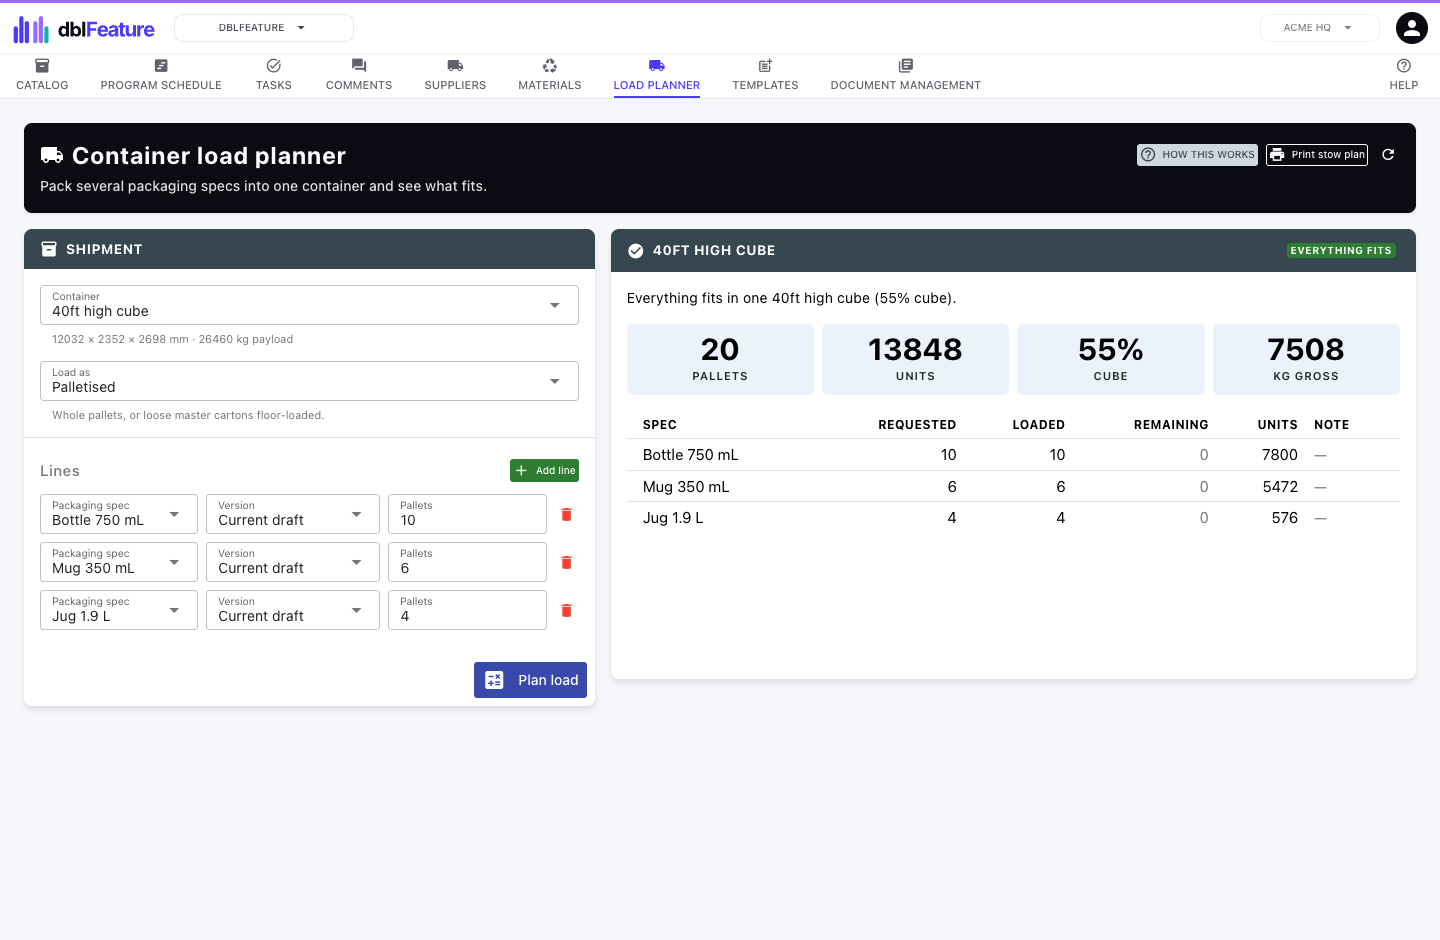
Task: Select the Bottle 750 mL results row
Action: [1013, 455]
